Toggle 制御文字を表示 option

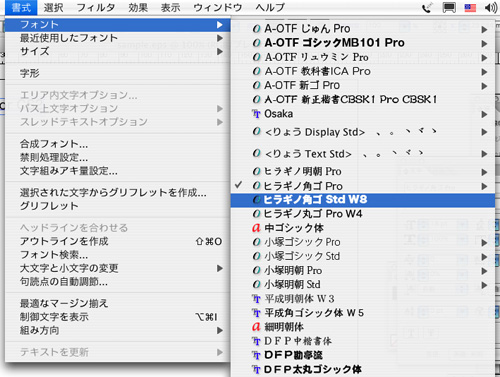118,317
